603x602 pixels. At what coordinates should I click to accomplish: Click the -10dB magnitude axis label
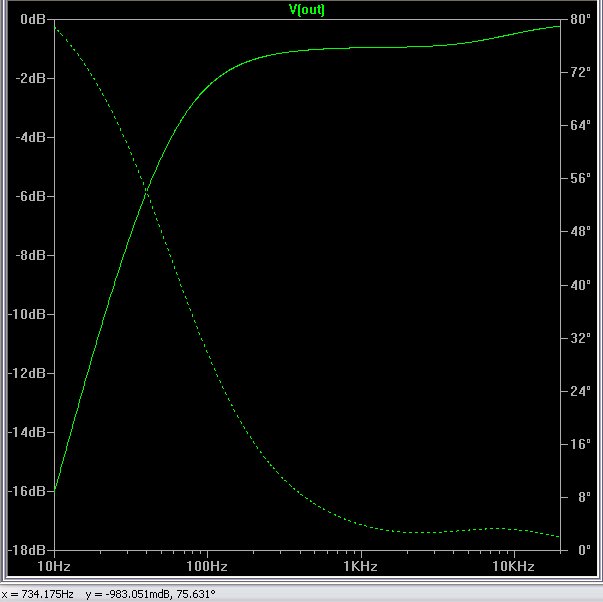pyautogui.click(x=28, y=314)
